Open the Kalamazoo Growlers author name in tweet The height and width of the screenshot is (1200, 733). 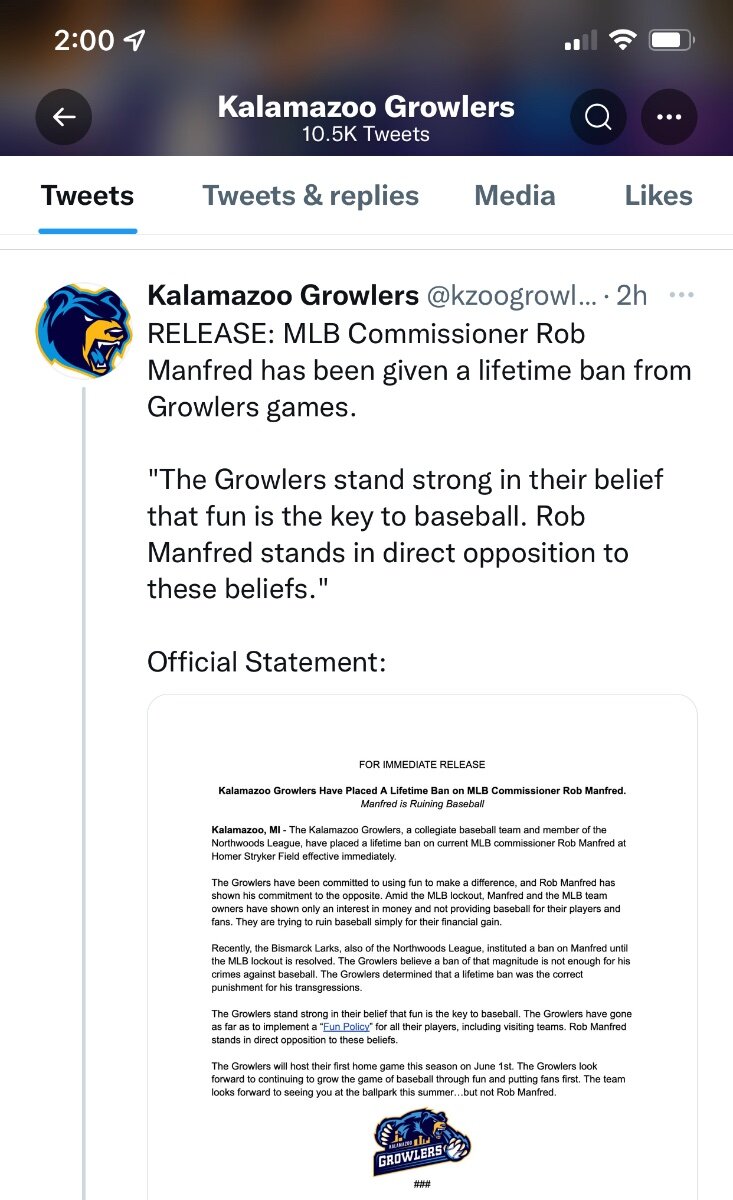coord(282,296)
